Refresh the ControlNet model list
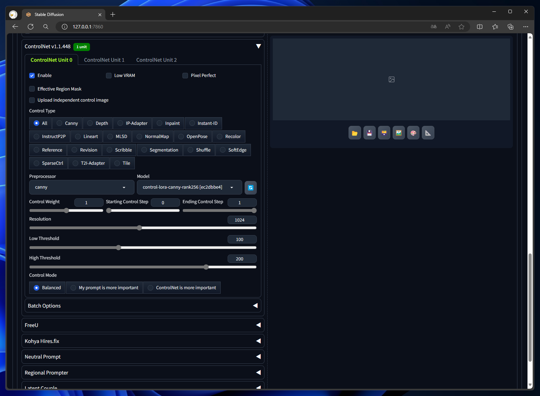This screenshot has width=540, height=396. [x=251, y=188]
